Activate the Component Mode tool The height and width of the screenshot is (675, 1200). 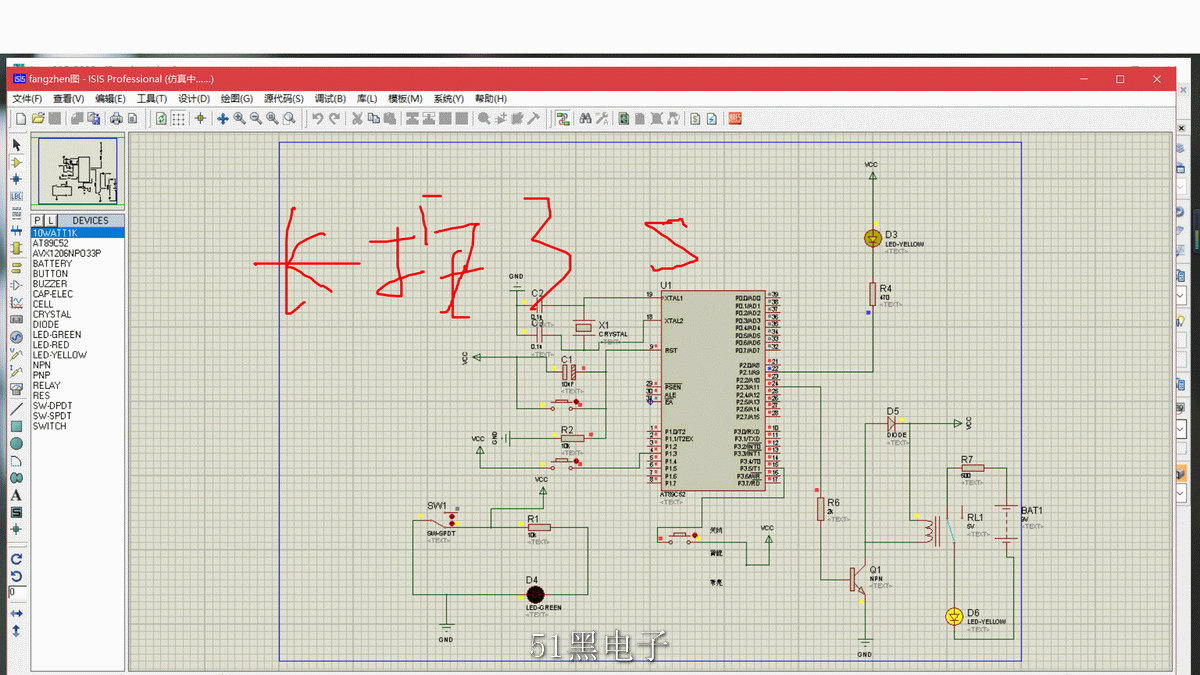16,162
